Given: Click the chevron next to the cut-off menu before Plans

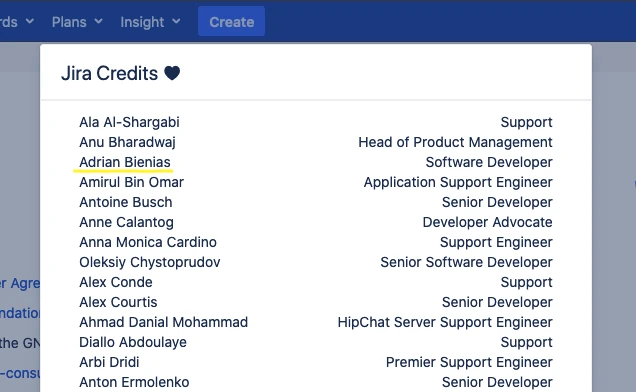Looking at the screenshot, I should pyautogui.click(x=30, y=21).
